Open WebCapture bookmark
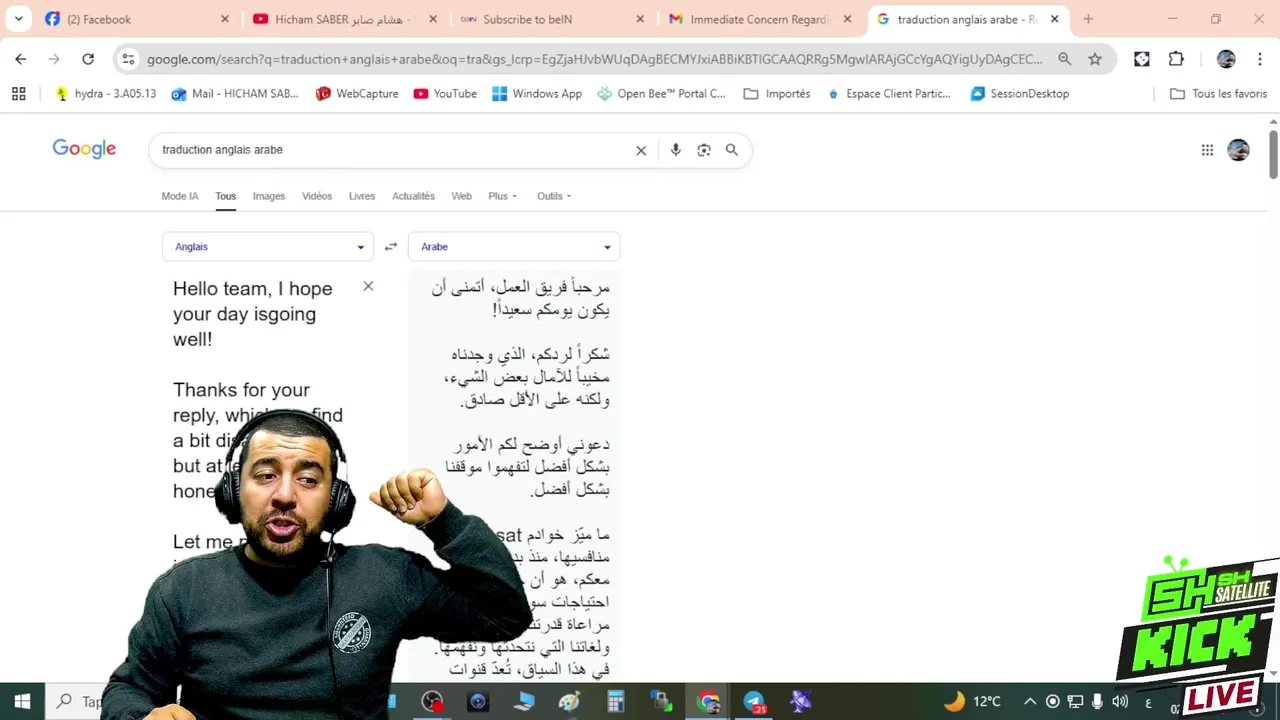1280x720 pixels. pos(357,93)
